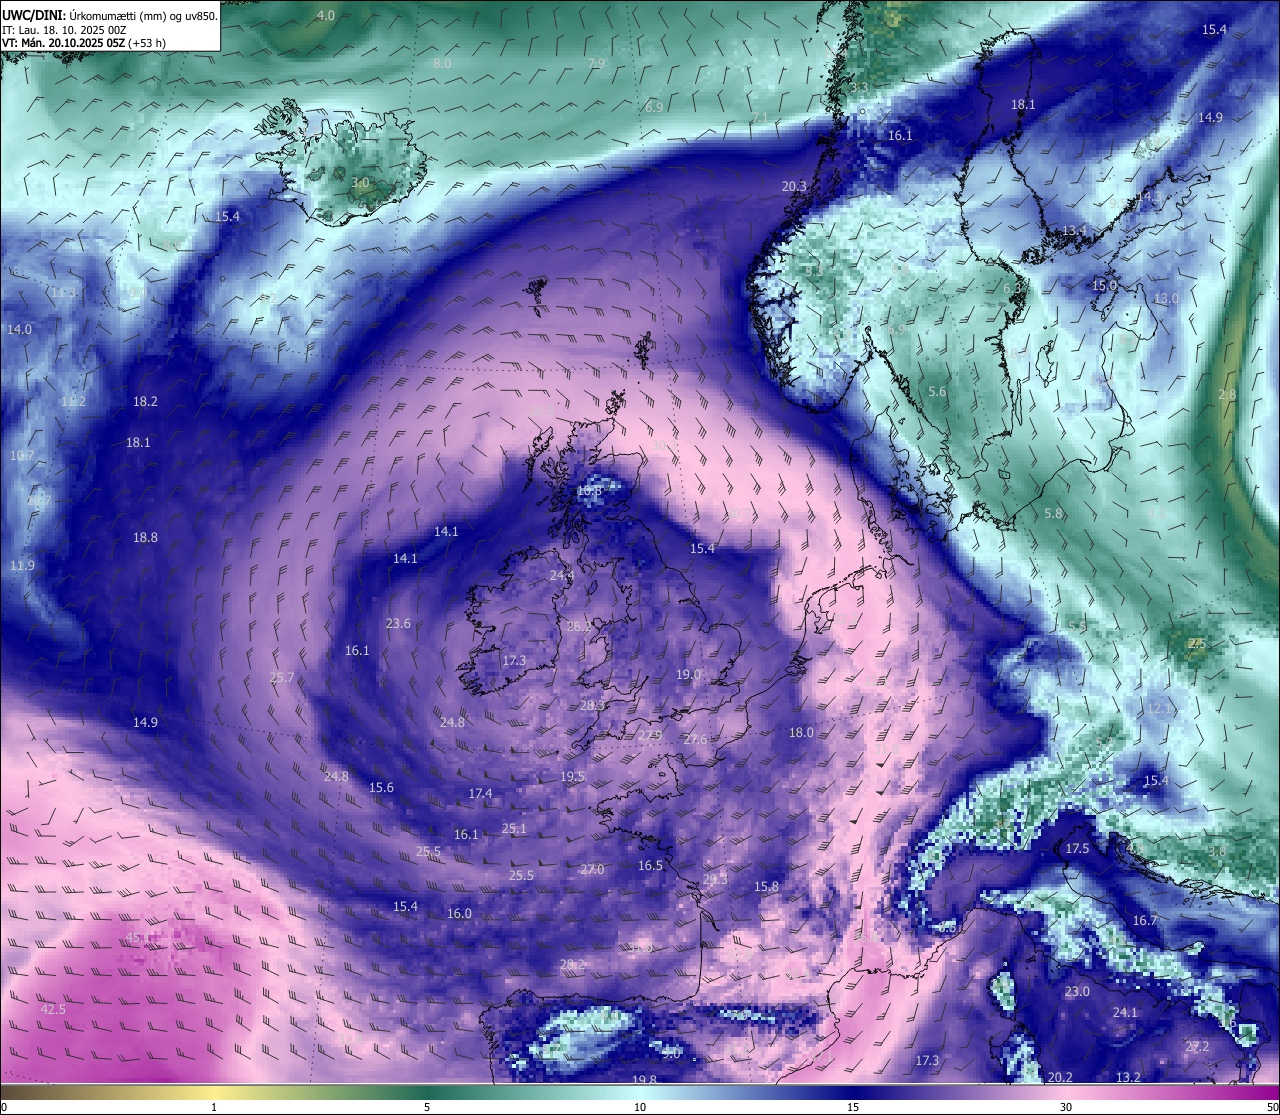Screen dimensions: 1280x1115
Task: Click the 18.8 value label
Action: coord(145,537)
